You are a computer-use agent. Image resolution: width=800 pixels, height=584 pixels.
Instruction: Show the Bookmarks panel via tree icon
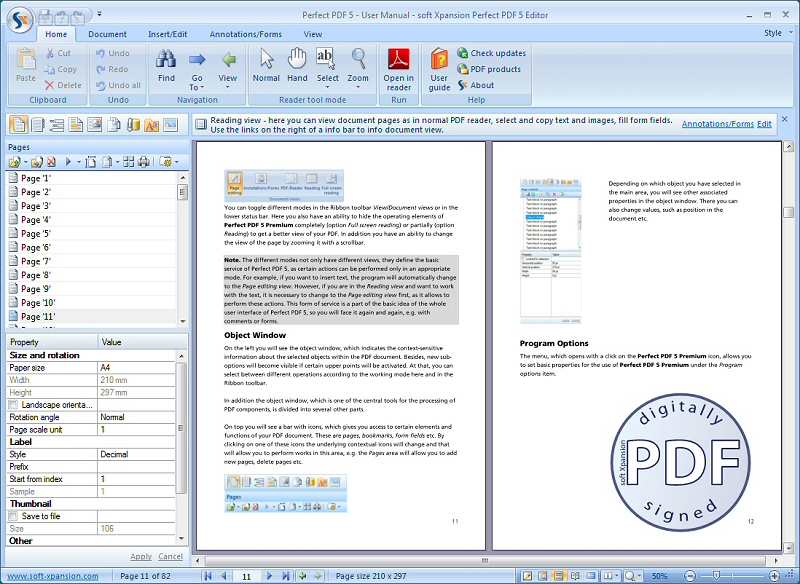[x=57, y=124]
